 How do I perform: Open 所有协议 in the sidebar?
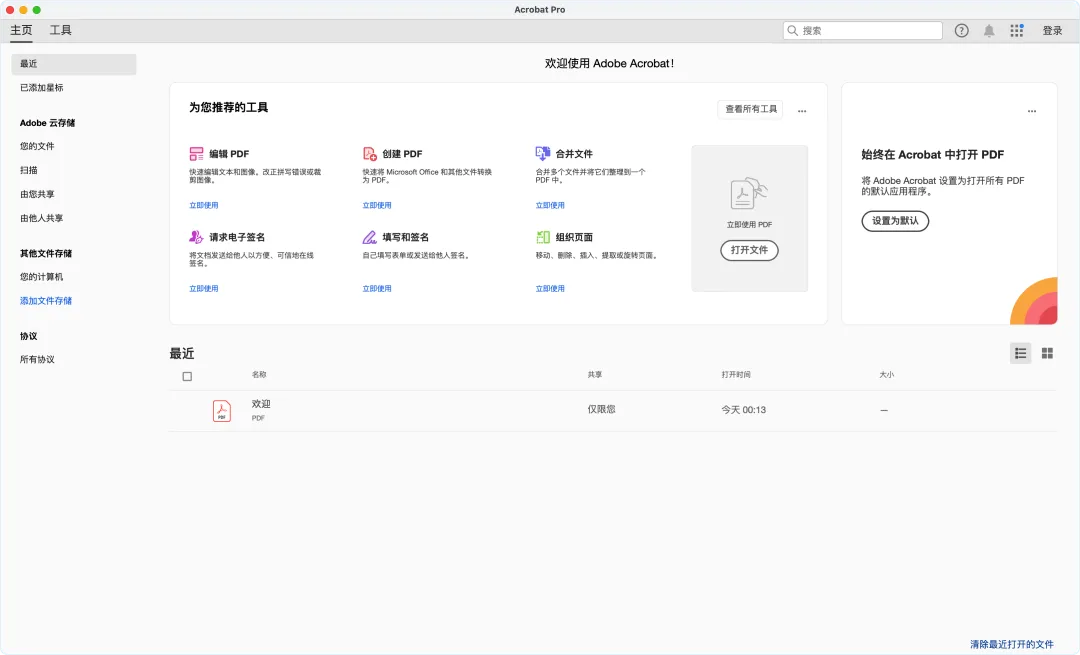click(x=37, y=360)
